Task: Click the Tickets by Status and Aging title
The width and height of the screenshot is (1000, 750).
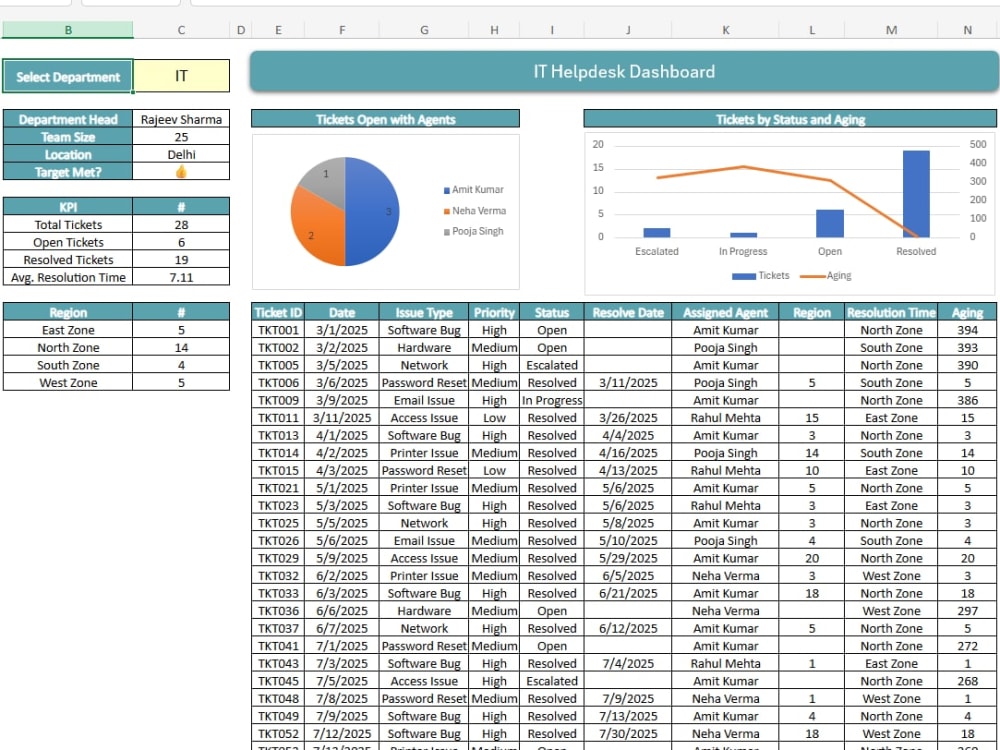Action: 790,119
